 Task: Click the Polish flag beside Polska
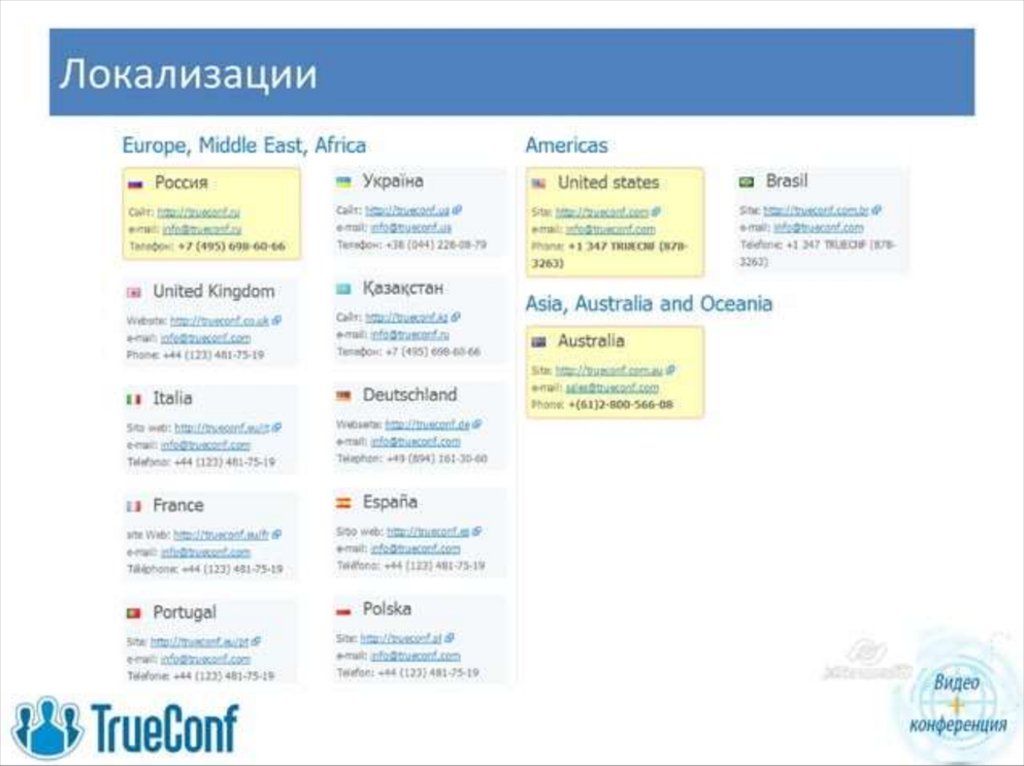[x=344, y=611]
